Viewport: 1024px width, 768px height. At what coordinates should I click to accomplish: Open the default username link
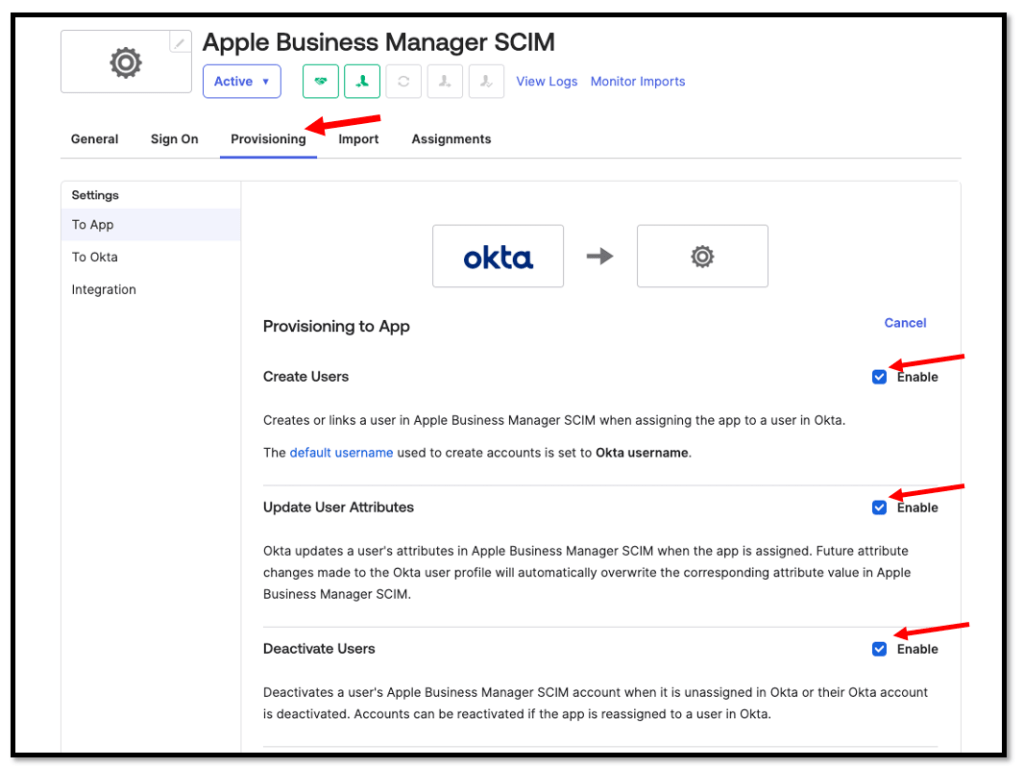pyautogui.click(x=341, y=453)
